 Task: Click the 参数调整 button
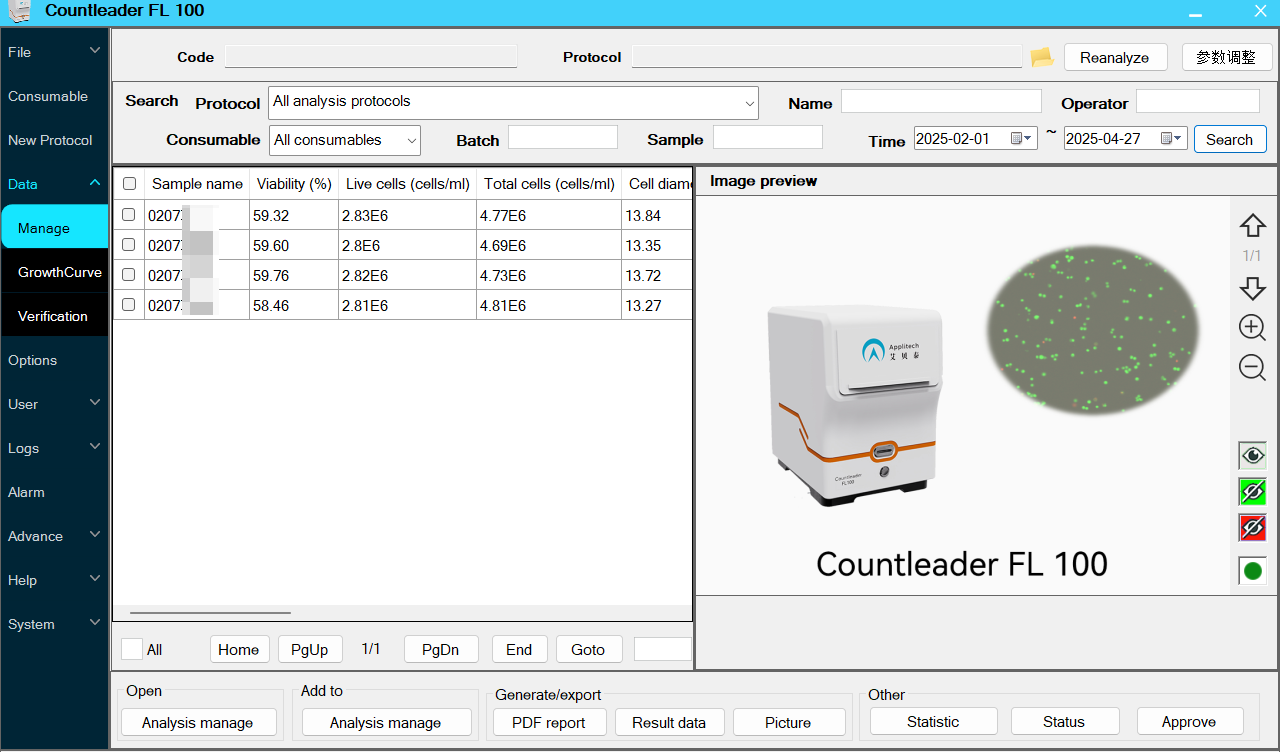tap(1226, 57)
